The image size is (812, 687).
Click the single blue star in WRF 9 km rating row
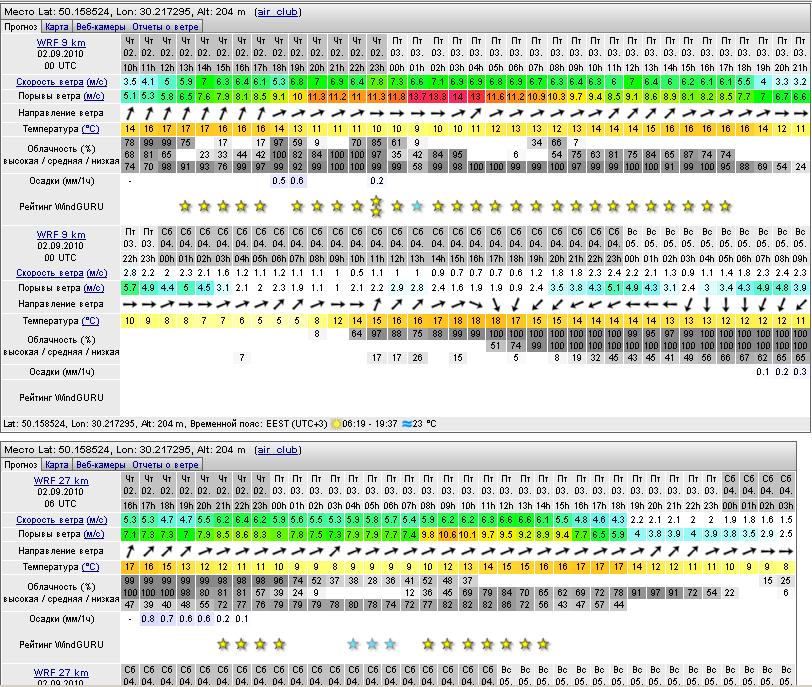(x=416, y=206)
